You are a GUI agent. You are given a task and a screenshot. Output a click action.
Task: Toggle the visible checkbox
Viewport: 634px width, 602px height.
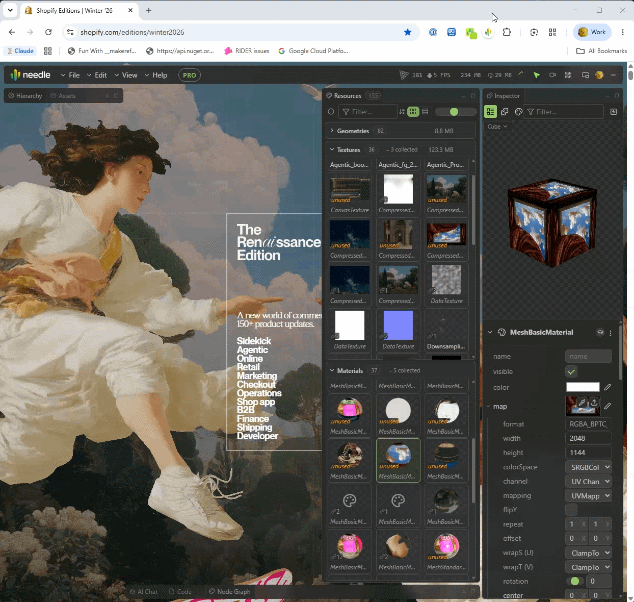[571, 372]
